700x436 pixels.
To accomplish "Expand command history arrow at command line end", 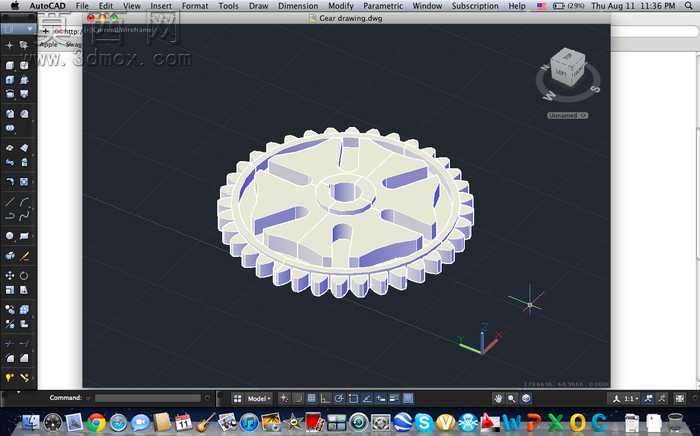I will 207,398.
